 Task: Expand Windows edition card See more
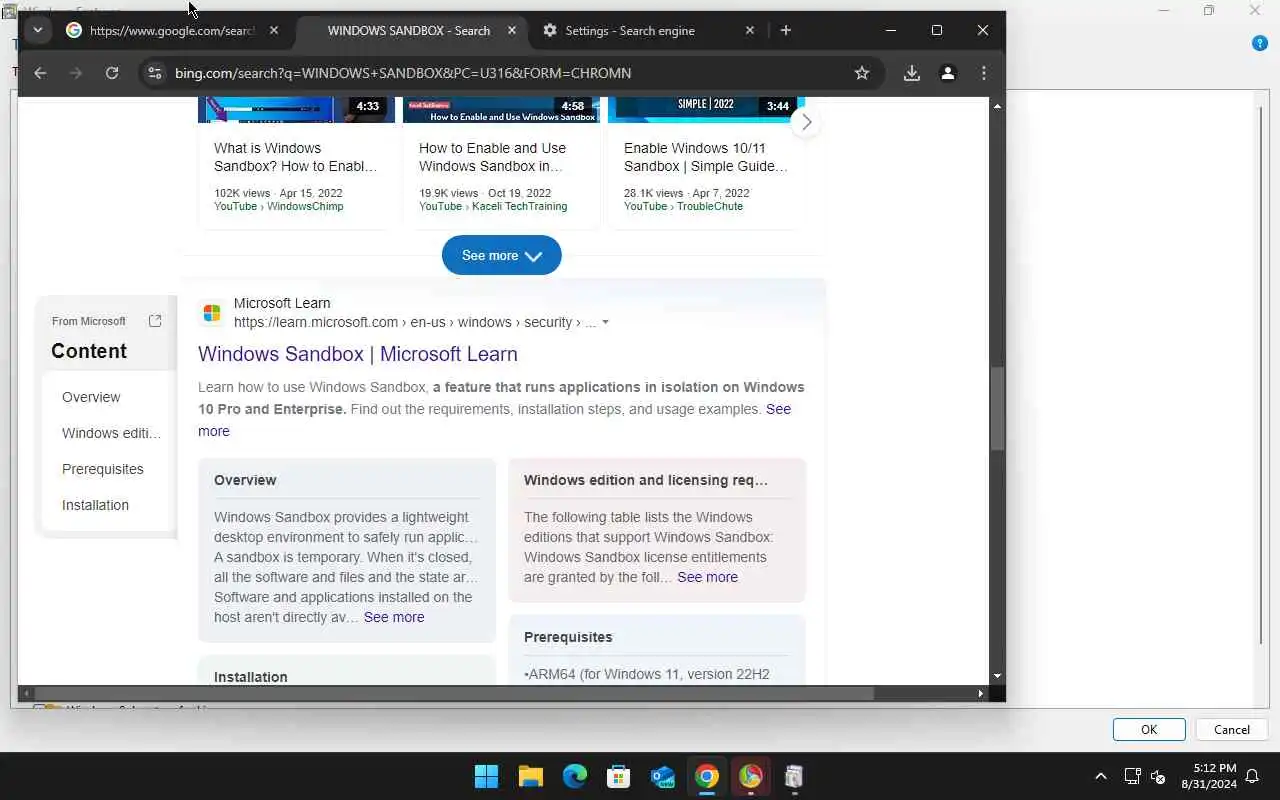pyautogui.click(x=708, y=577)
